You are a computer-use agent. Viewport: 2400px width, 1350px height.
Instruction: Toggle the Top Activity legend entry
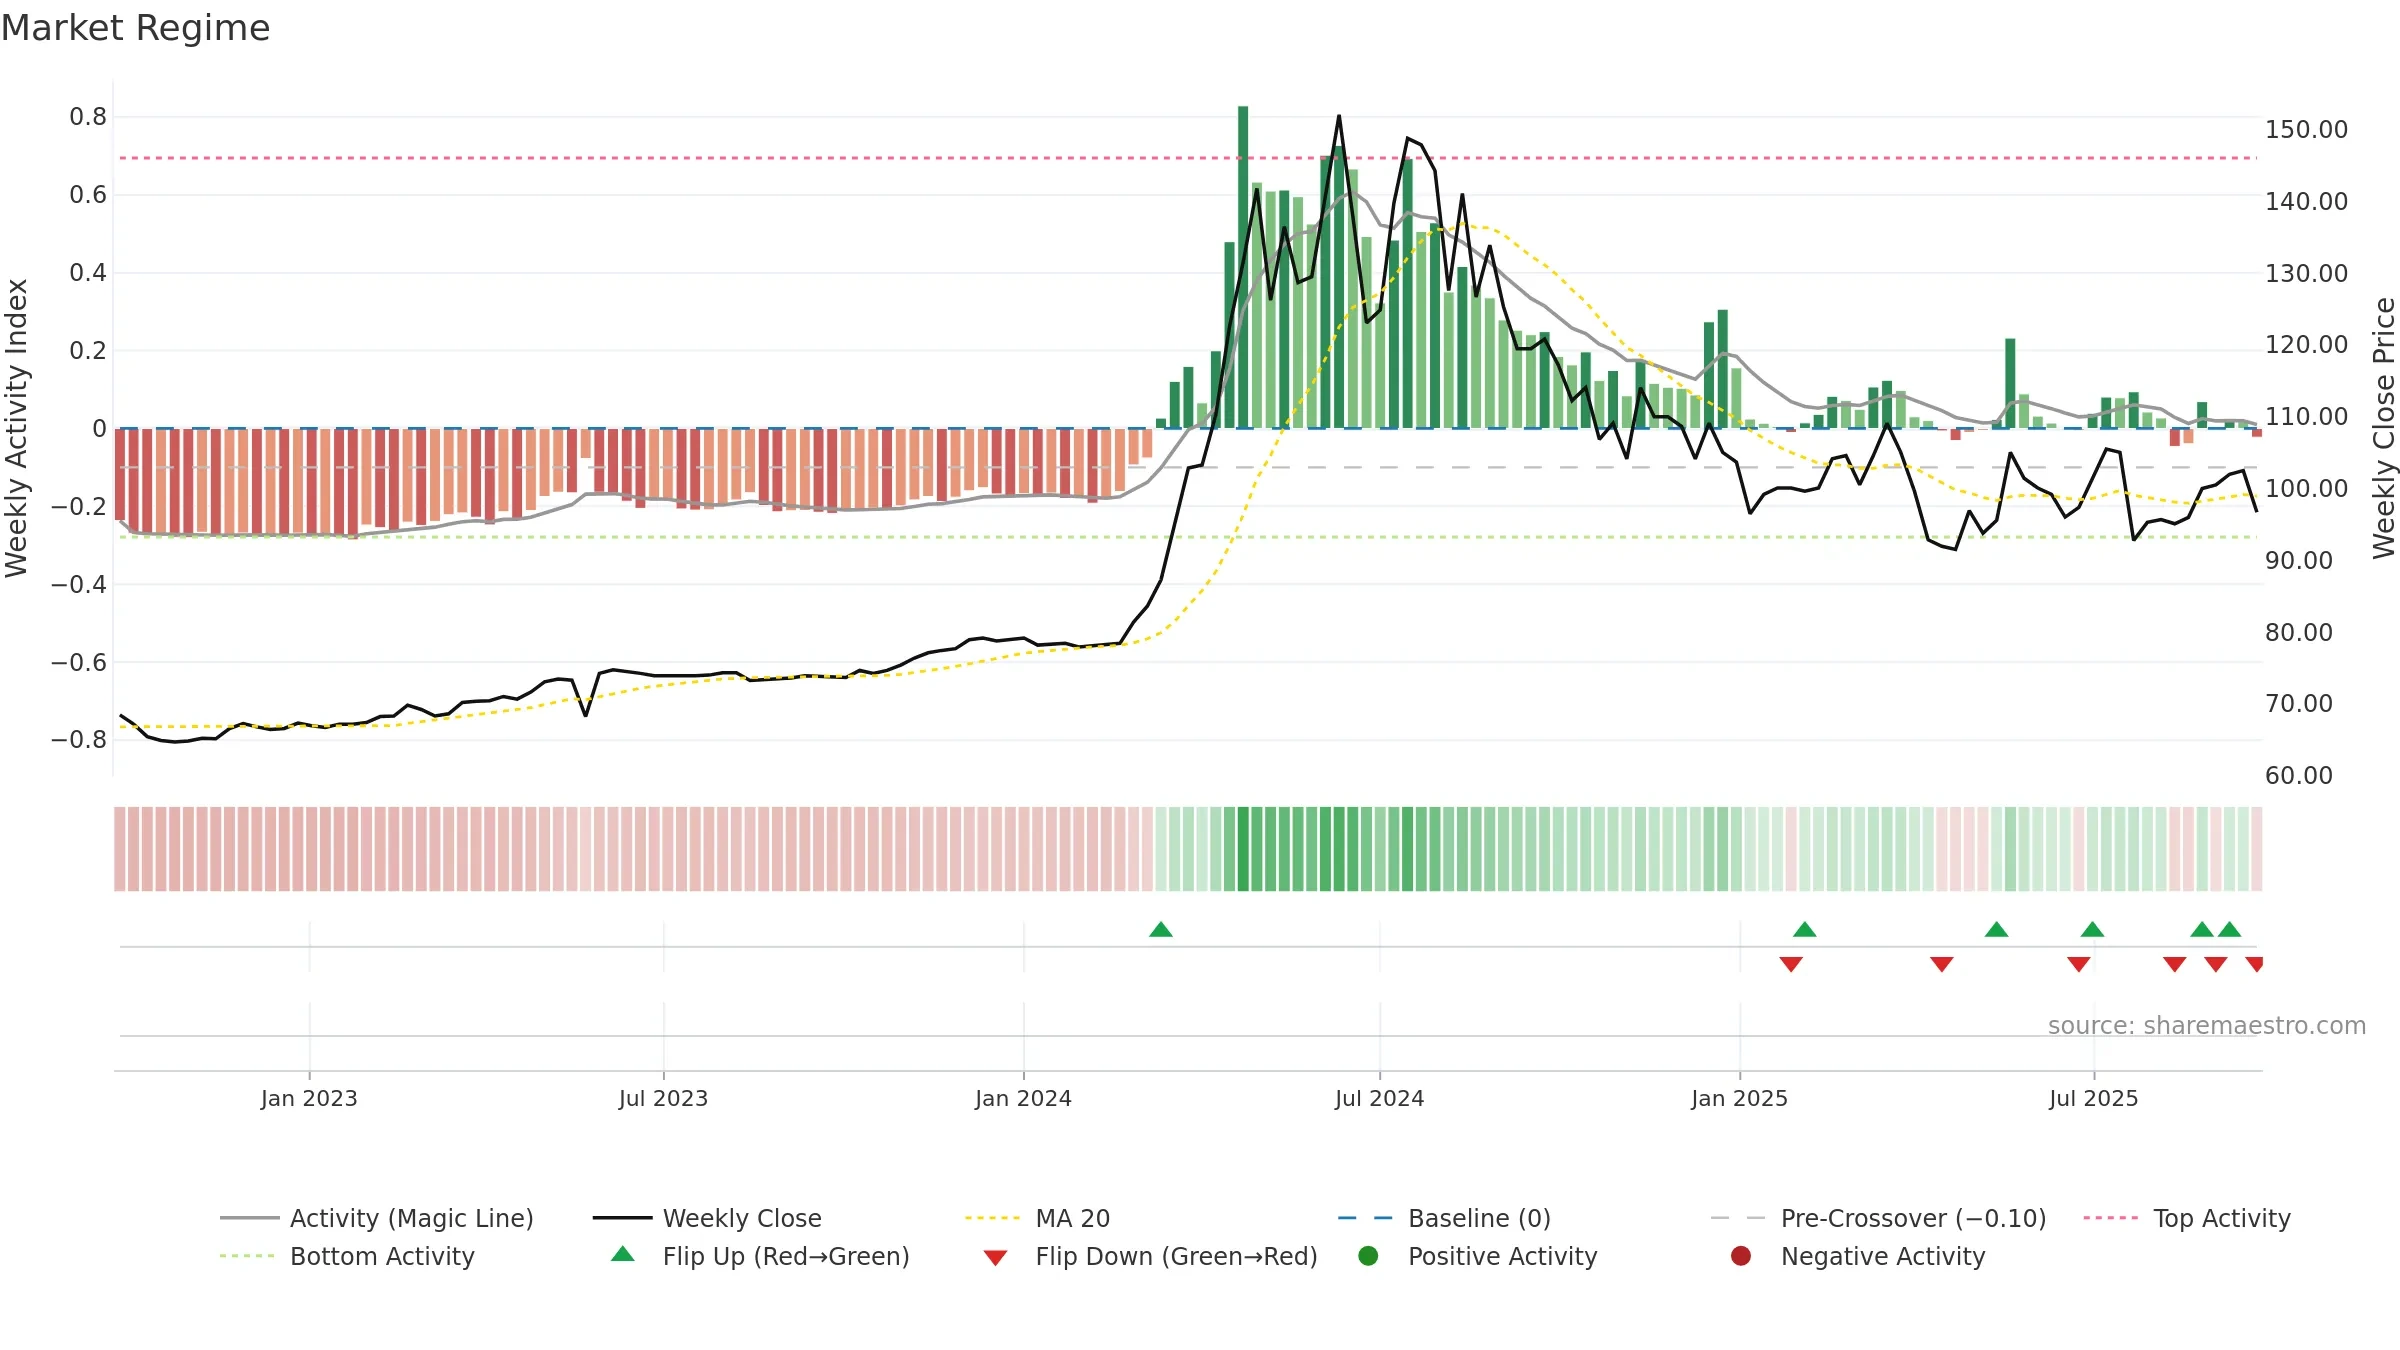pyautogui.click(x=2187, y=1218)
